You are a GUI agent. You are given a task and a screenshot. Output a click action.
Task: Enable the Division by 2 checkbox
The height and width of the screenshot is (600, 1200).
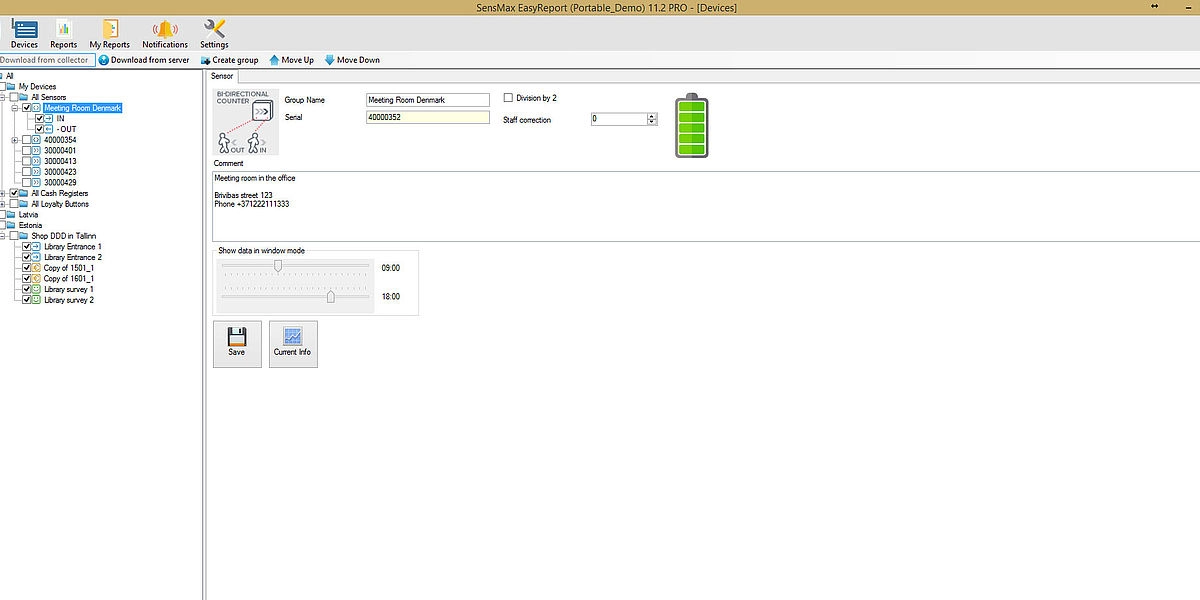coord(508,98)
